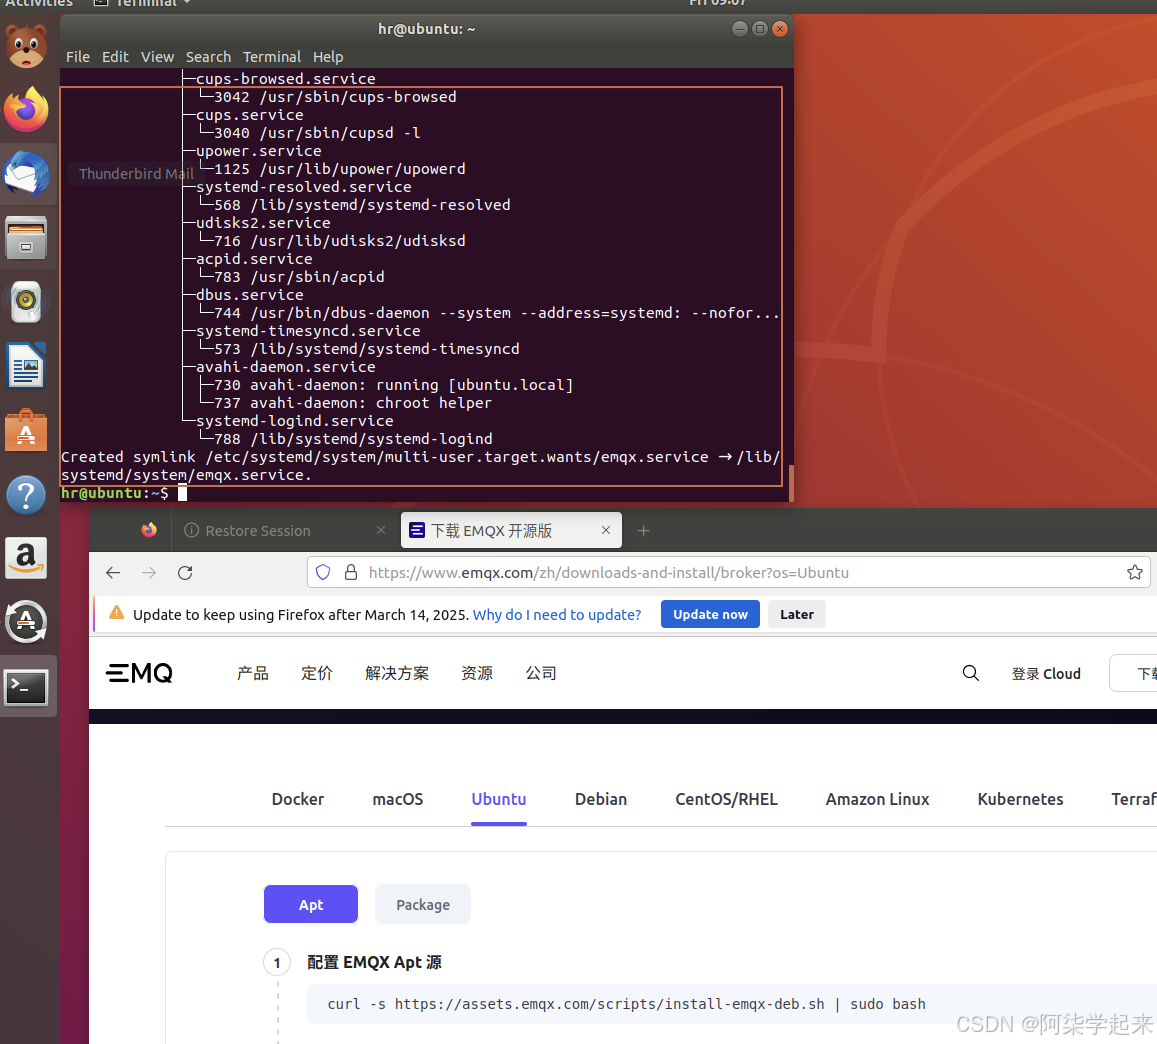This screenshot has width=1157, height=1044.
Task: Select the Kubernetes install tab
Action: (x=1020, y=799)
